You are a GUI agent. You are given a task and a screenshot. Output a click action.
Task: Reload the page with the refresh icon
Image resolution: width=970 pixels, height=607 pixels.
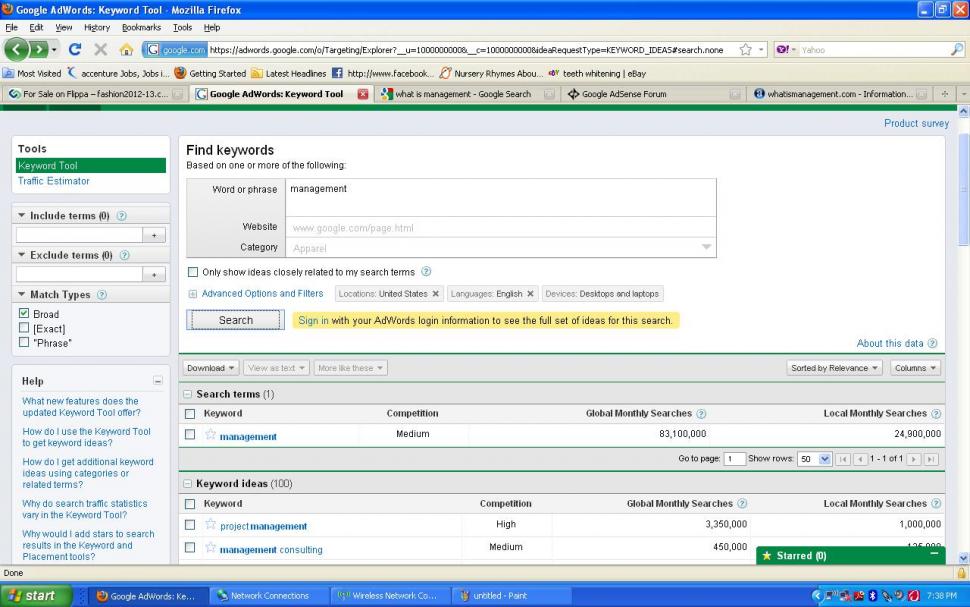[x=75, y=50]
